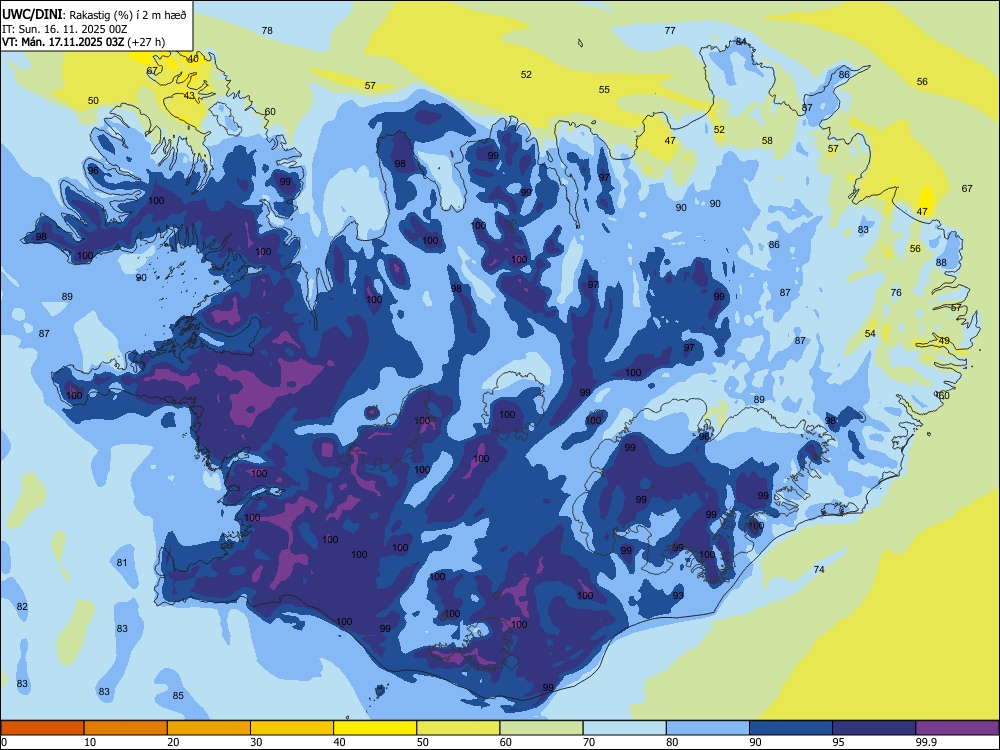Click the '99.9' legend scale label
1000x750 pixels.
pyautogui.click(x=927, y=742)
